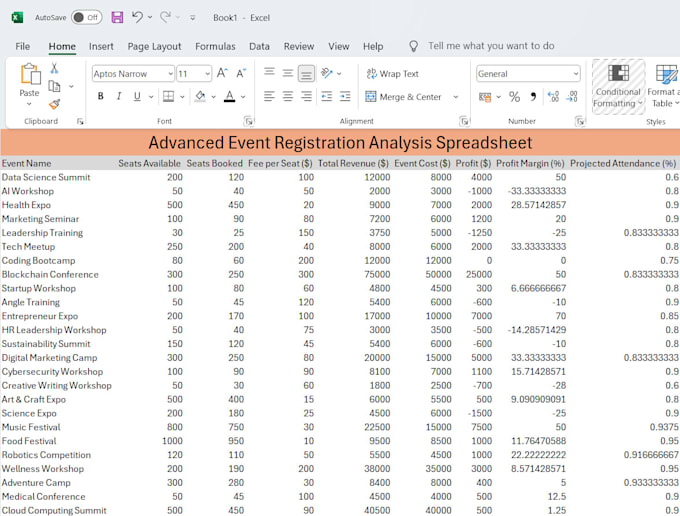Click the Undo arrow icon
Viewport: 680px width, 516px height.
(x=137, y=17)
